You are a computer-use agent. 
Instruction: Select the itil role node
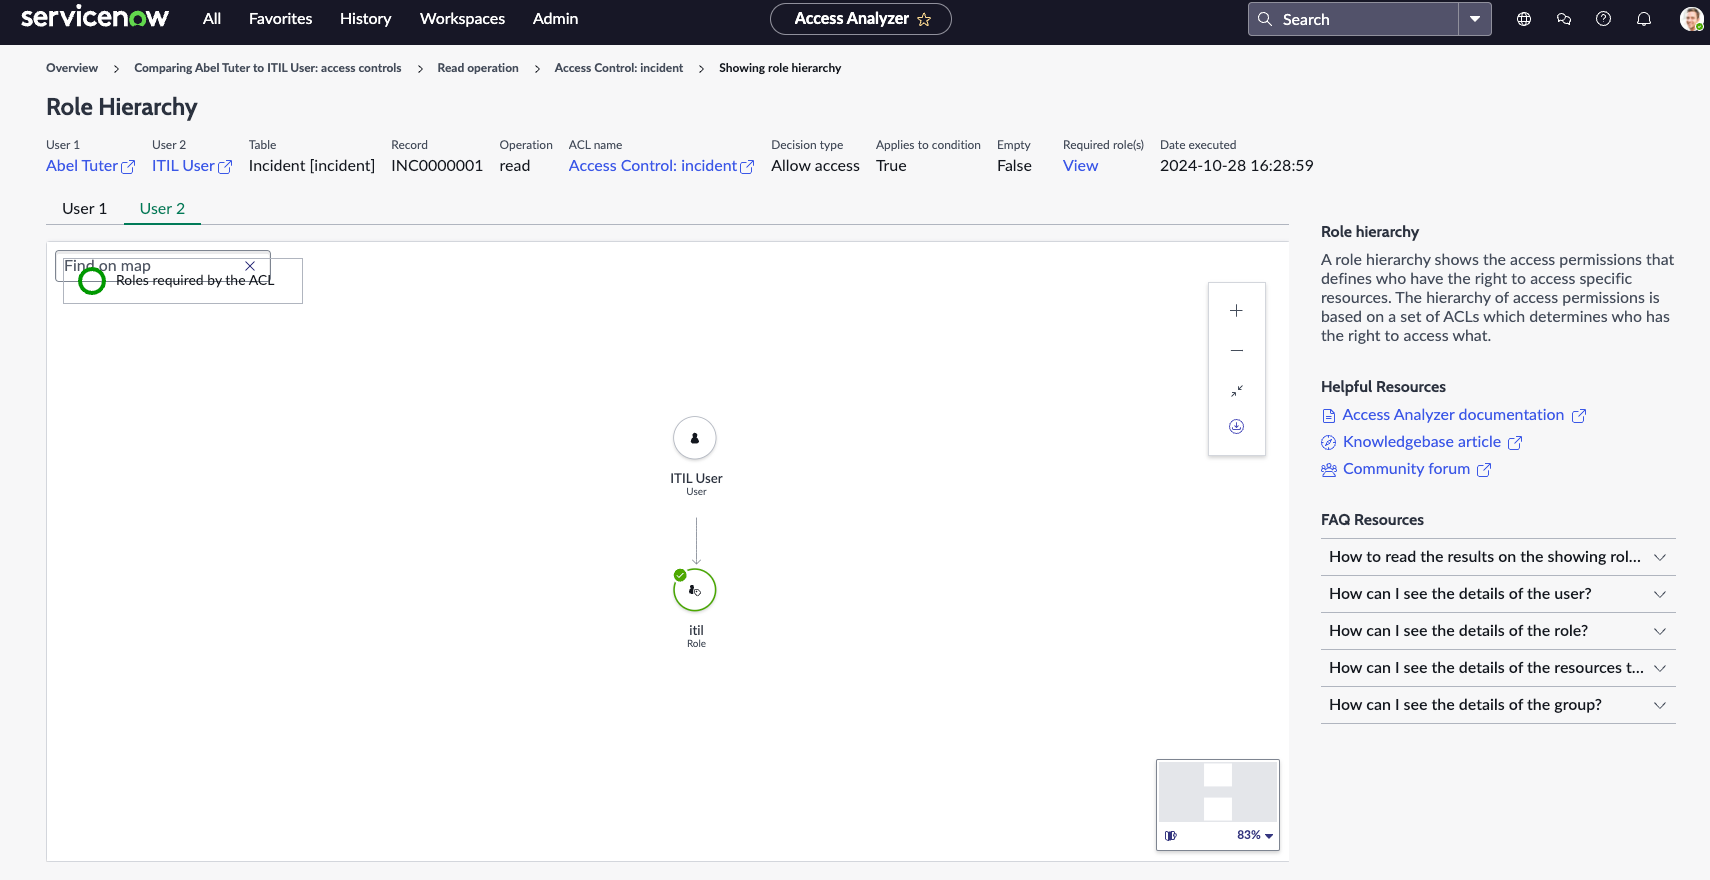(695, 590)
